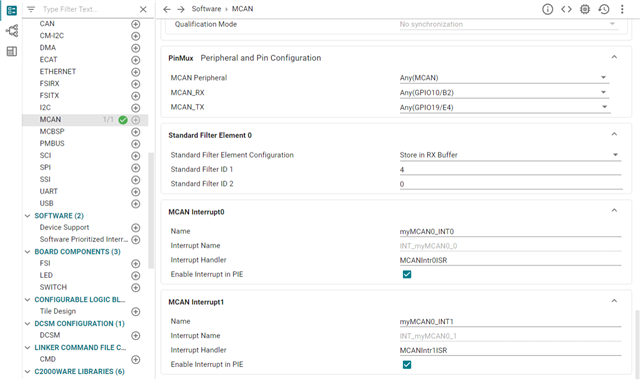Open device view chip icon

(x=585, y=9)
